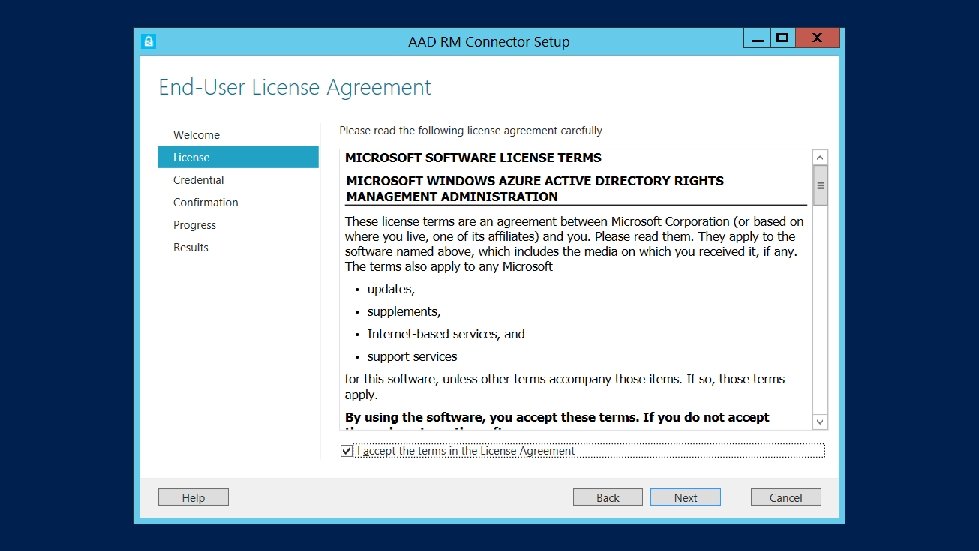
Task: Select the Results step
Action: pos(191,247)
